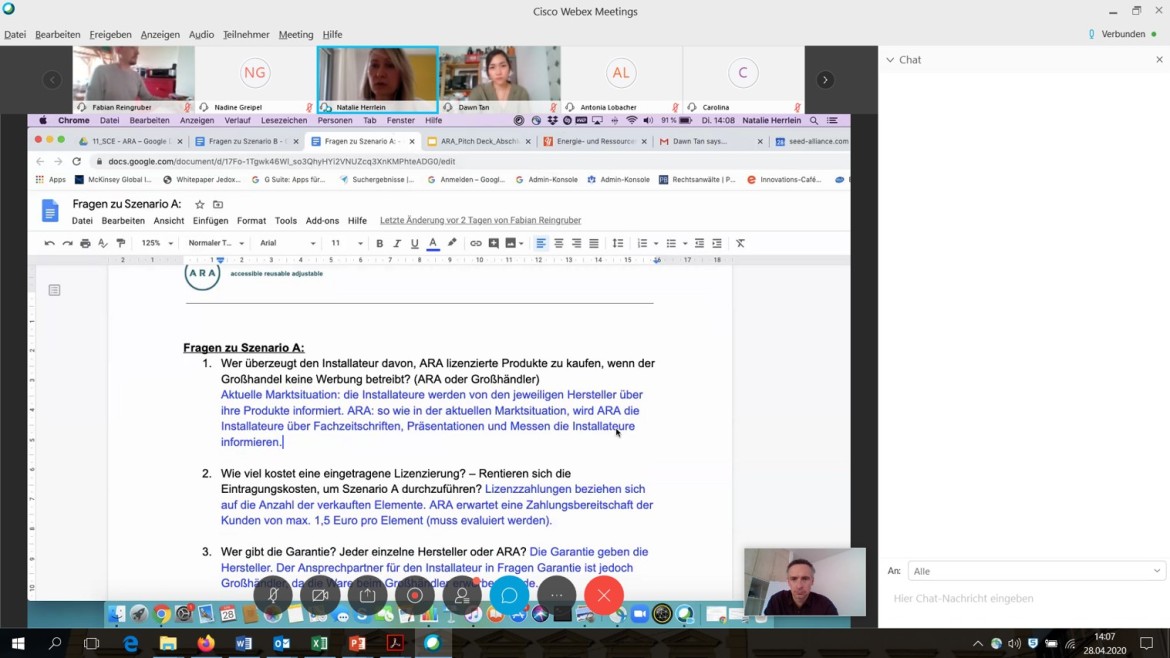The image size is (1170, 658).
Task: Click the underlined text color button
Action: [433, 243]
